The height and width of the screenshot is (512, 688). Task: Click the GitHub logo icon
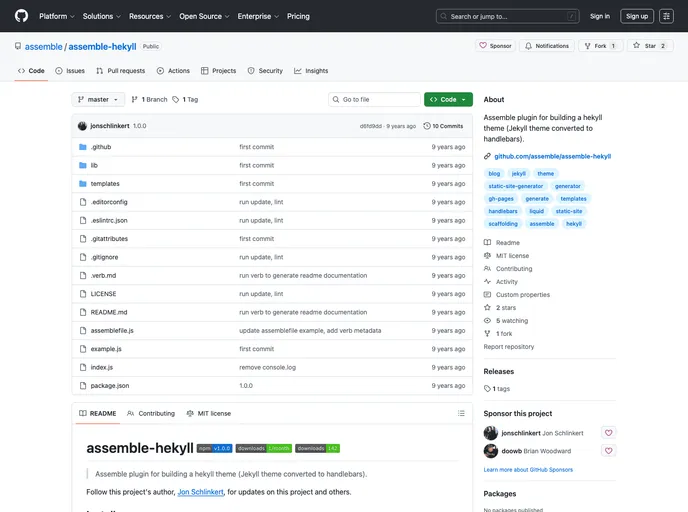tap(21, 16)
